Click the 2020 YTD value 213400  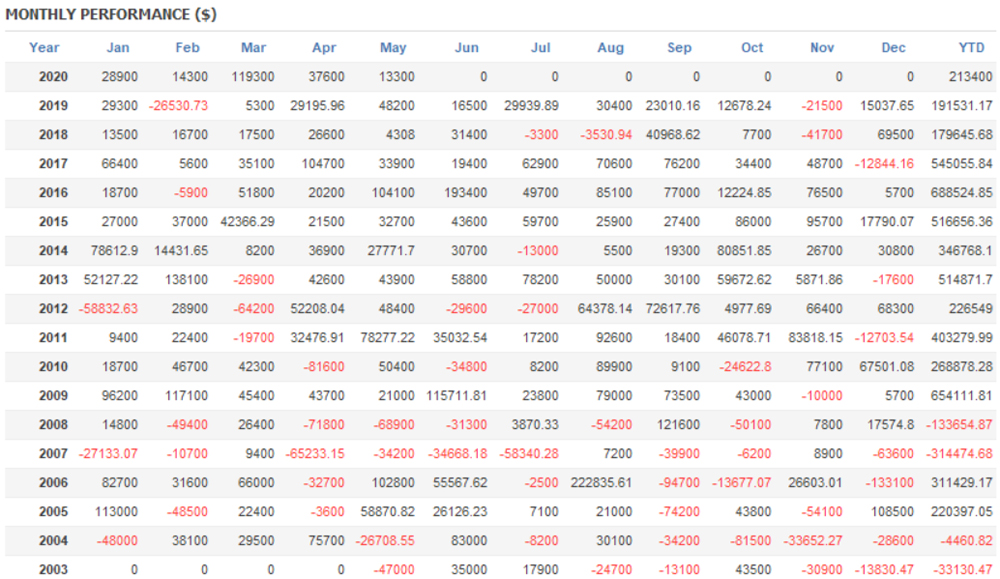[970, 76]
